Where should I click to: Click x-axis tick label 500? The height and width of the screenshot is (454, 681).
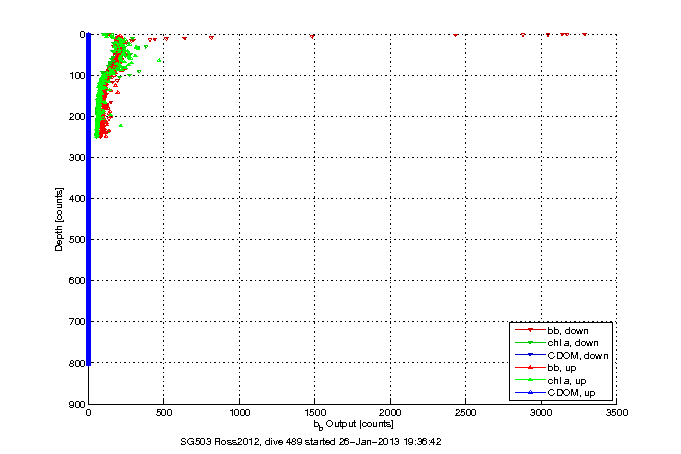click(163, 413)
